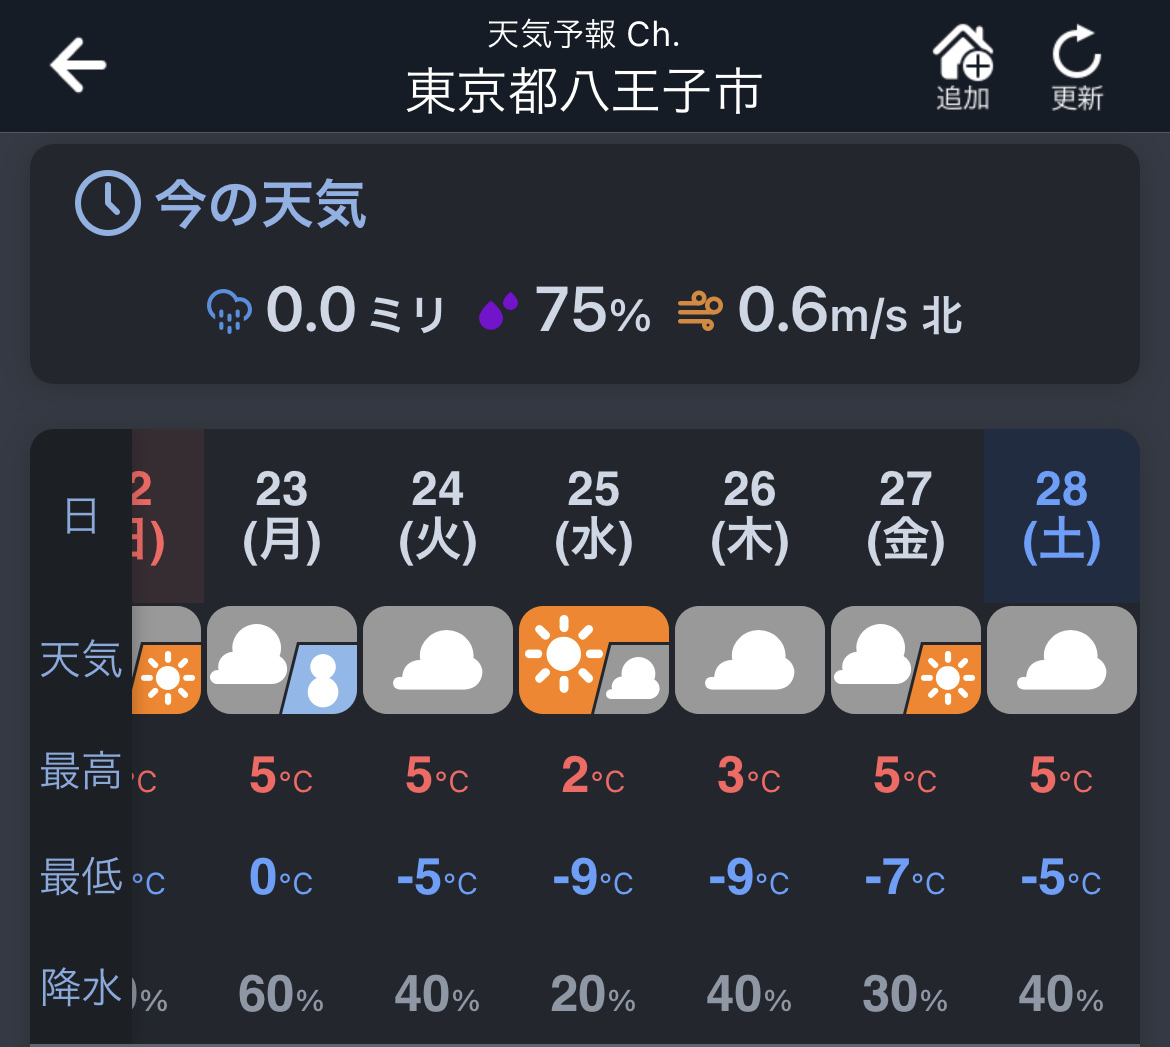Select the 26 (木) date column header

tap(750, 516)
